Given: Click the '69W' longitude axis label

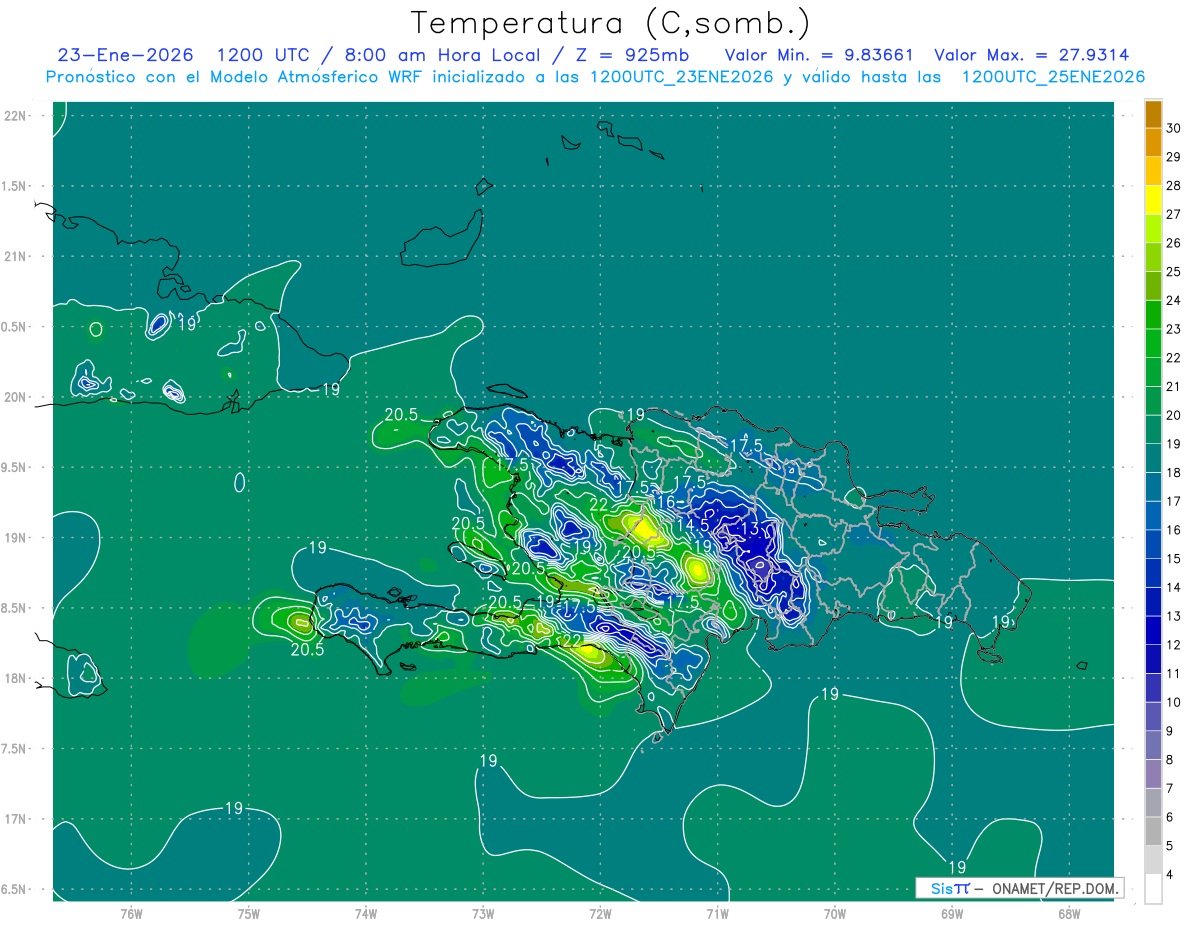Looking at the screenshot, I should tap(952, 914).
